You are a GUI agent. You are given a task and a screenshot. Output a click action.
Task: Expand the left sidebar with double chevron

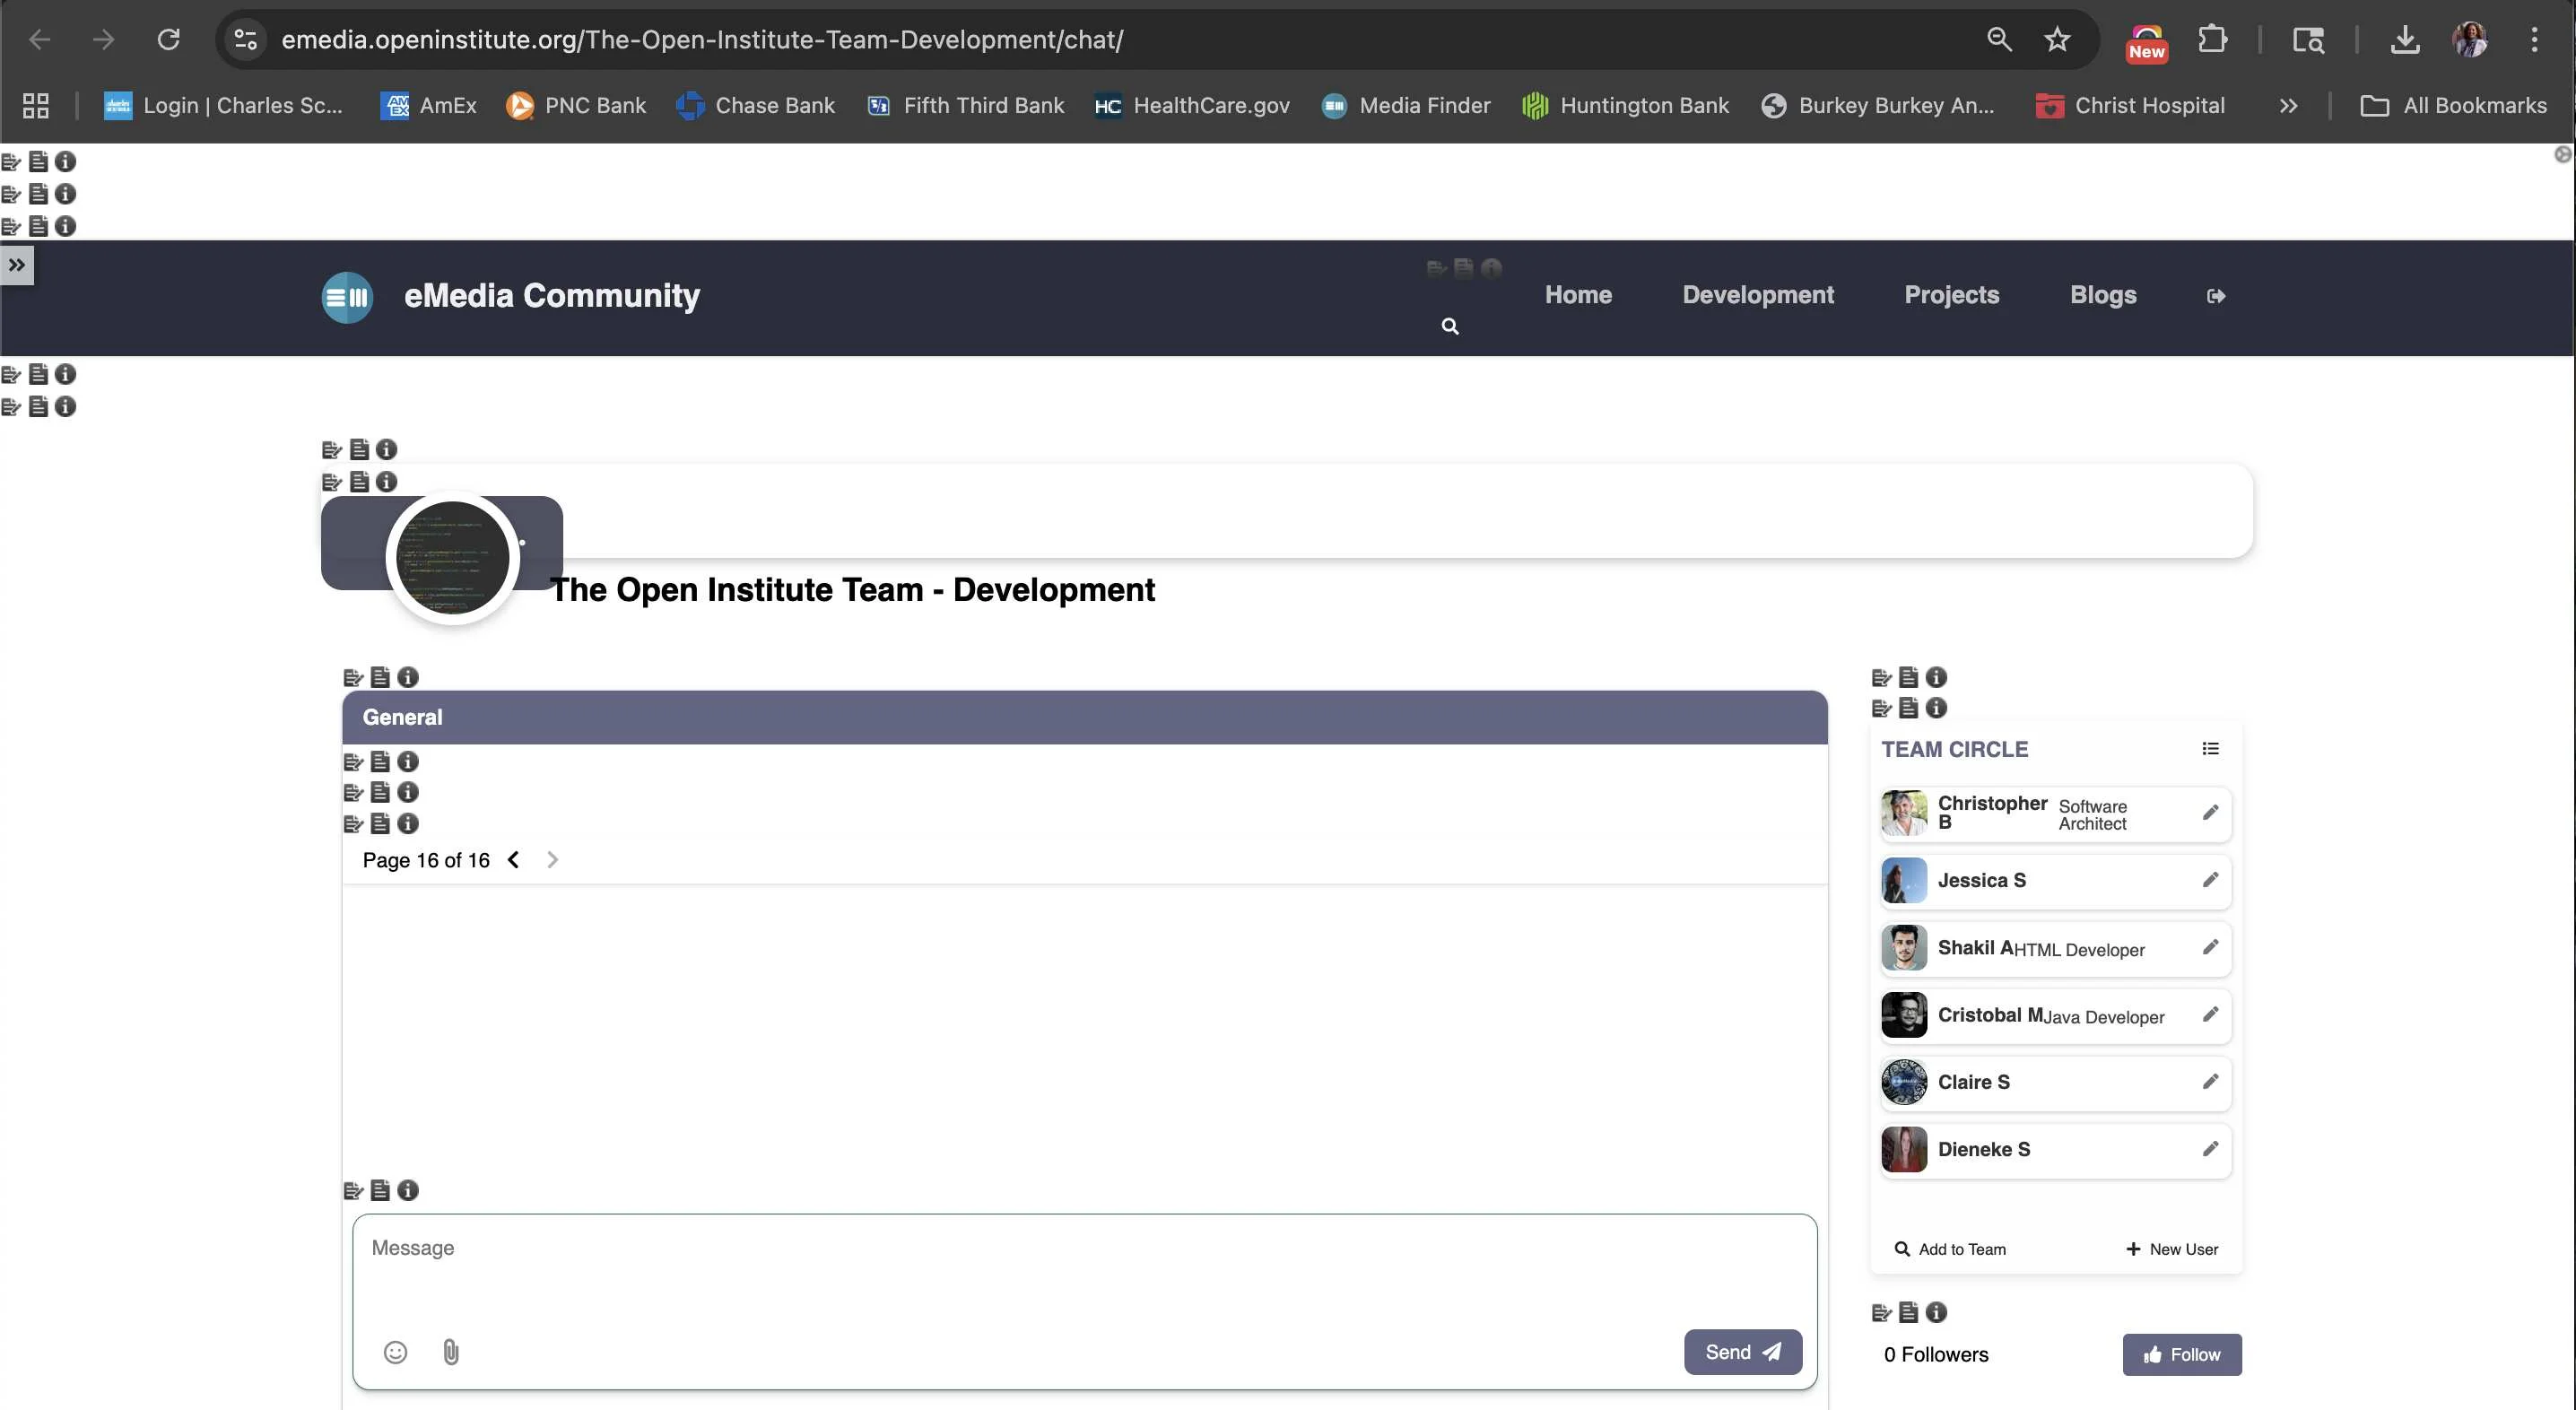point(17,265)
